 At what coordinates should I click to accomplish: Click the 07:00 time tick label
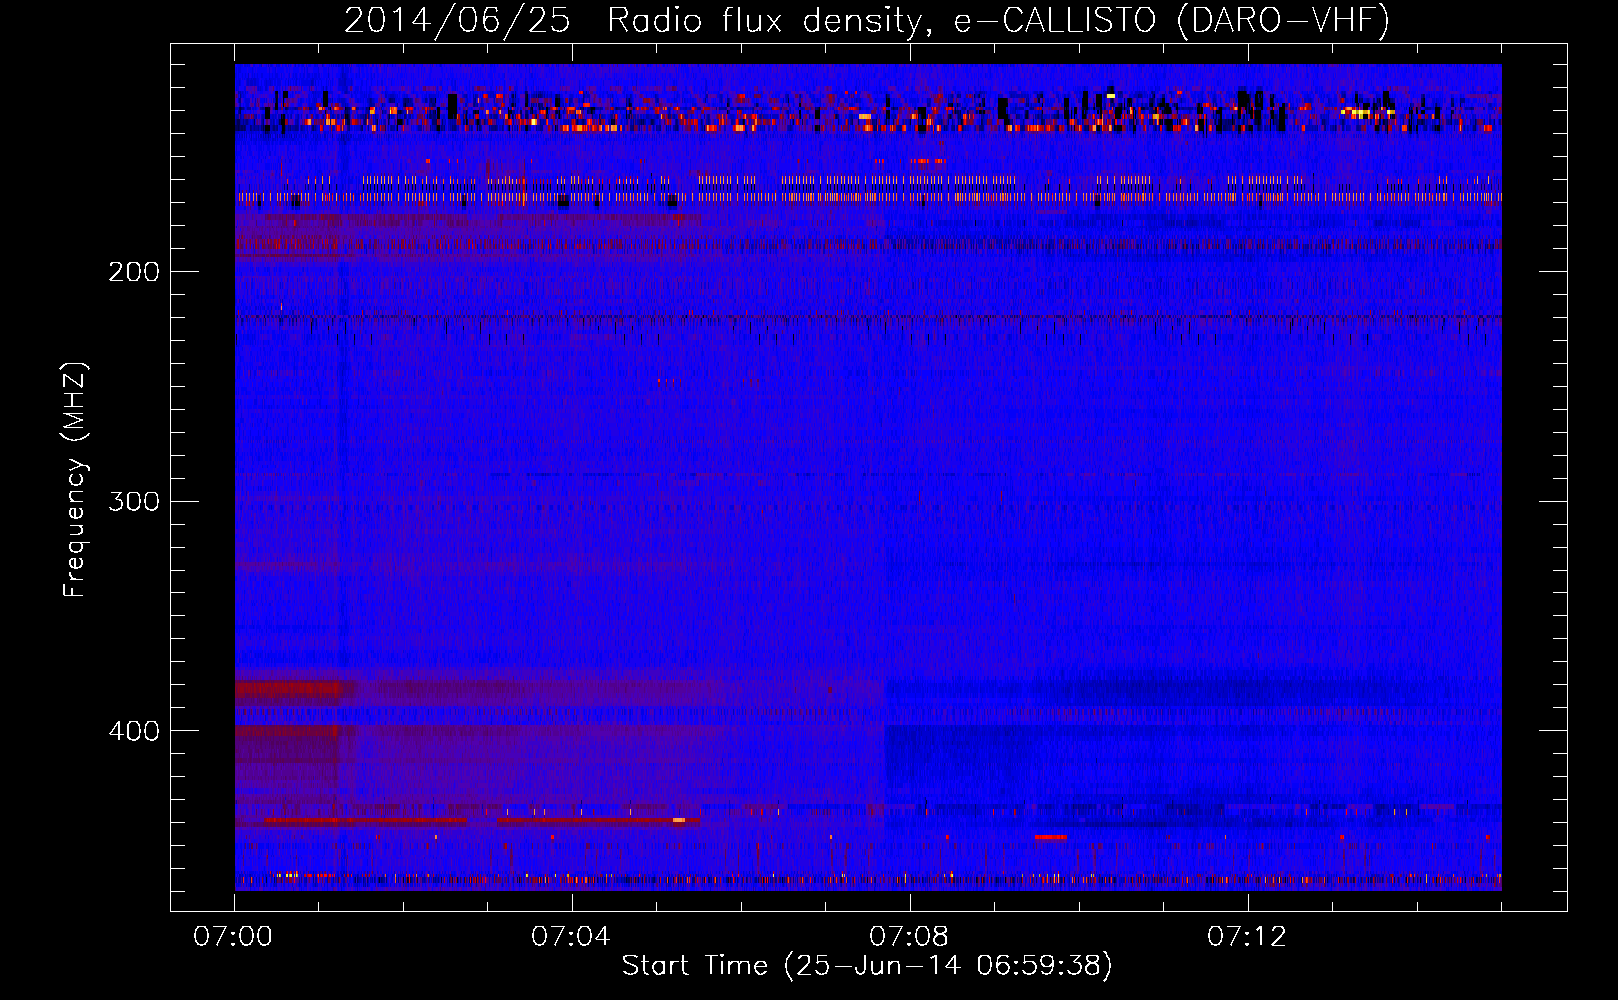coord(234,937)
